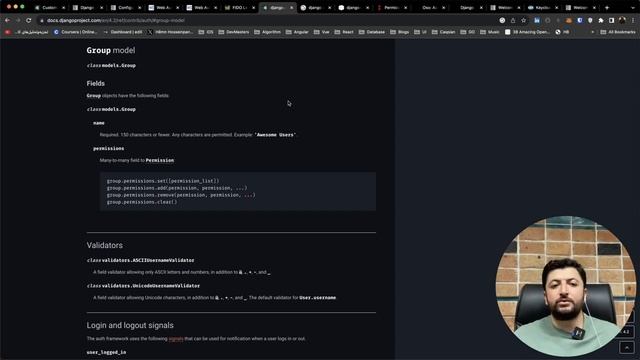Follow the signals link

pos(176,338)
